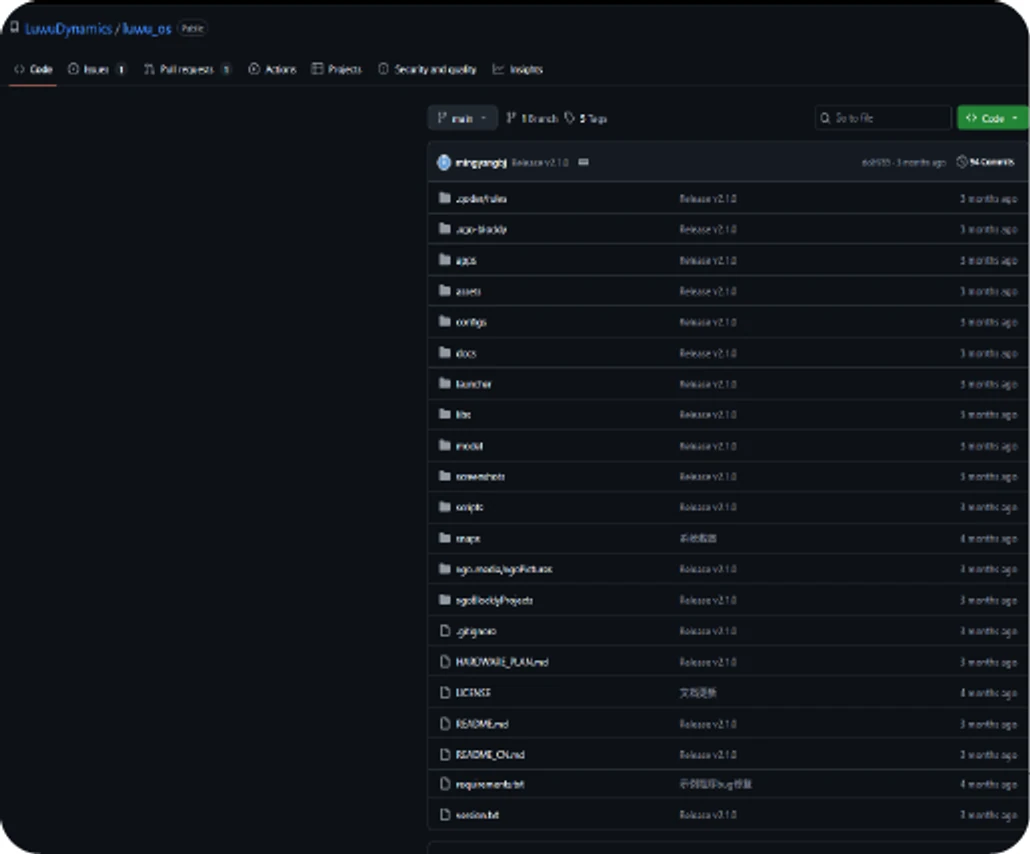
Task: Click folder icon of screenshots row
Action: [445, 476]
